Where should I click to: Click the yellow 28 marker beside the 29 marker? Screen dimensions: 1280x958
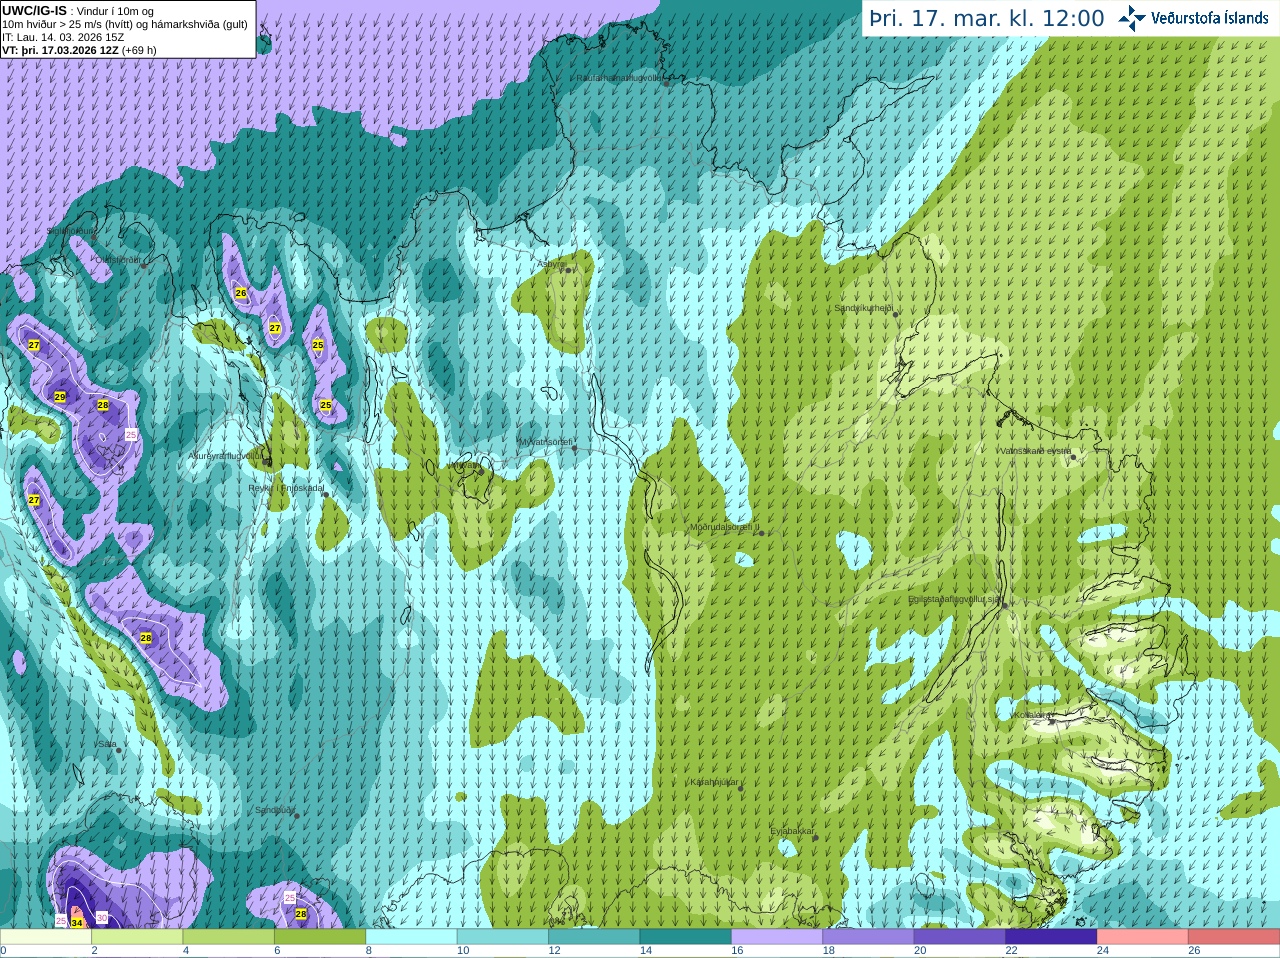pos(103,405)
